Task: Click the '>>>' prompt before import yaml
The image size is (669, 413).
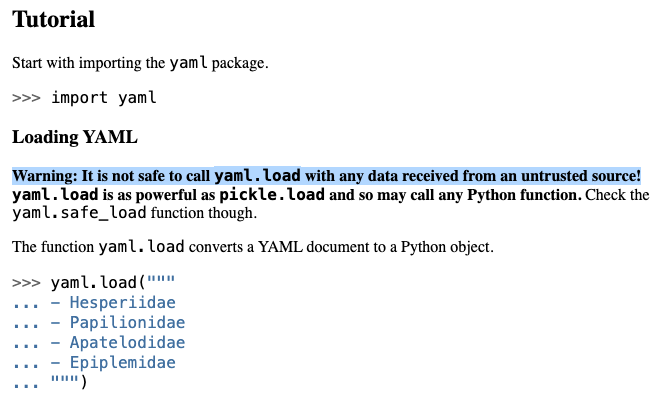Action: [x=26, y=98]
